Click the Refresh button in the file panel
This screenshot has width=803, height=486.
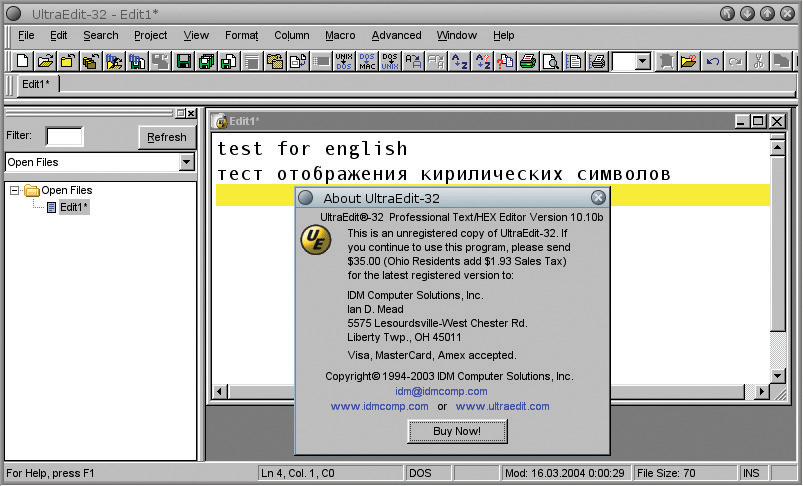point(166,137)
